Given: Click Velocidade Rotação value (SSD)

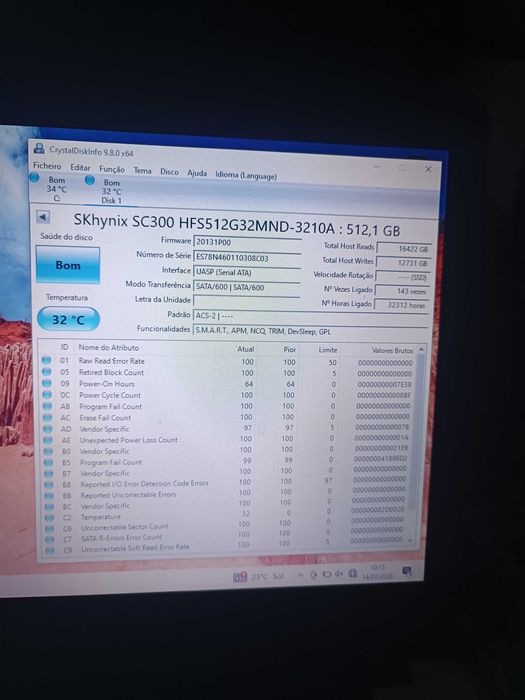Looking at the screenshot, I should point(402,277).
